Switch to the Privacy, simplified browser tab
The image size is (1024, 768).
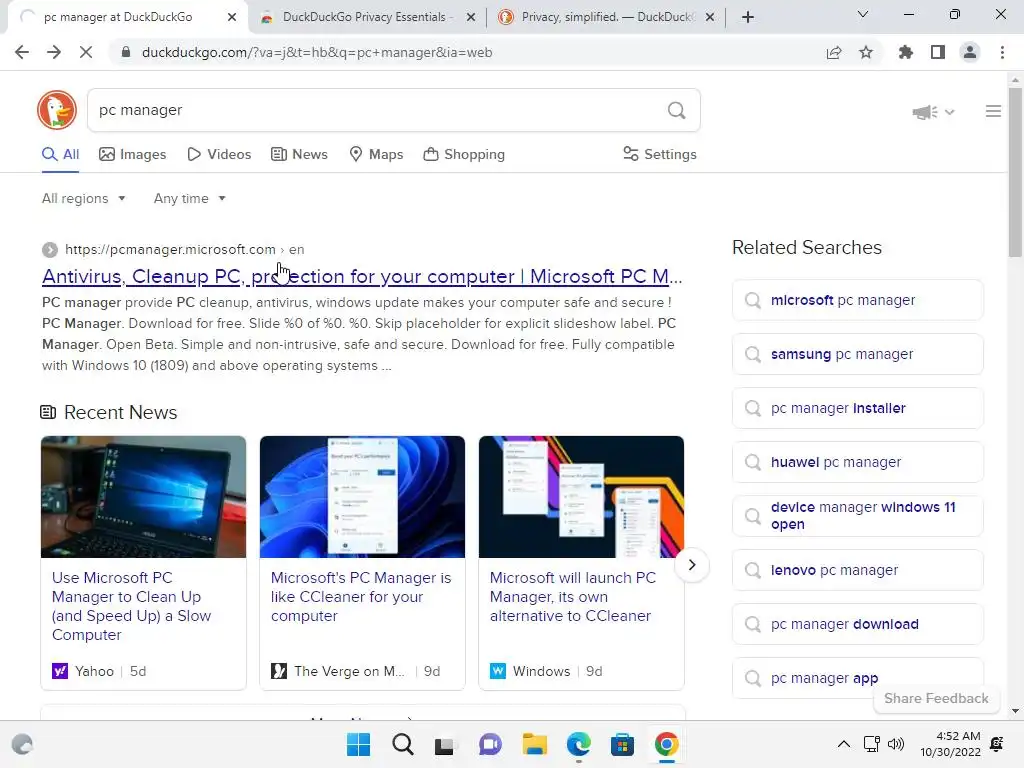607,18
